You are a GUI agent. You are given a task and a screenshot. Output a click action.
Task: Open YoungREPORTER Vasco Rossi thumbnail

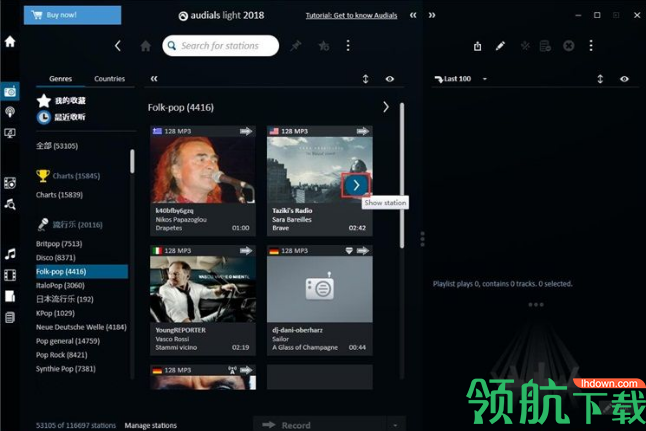pos(203,289)
